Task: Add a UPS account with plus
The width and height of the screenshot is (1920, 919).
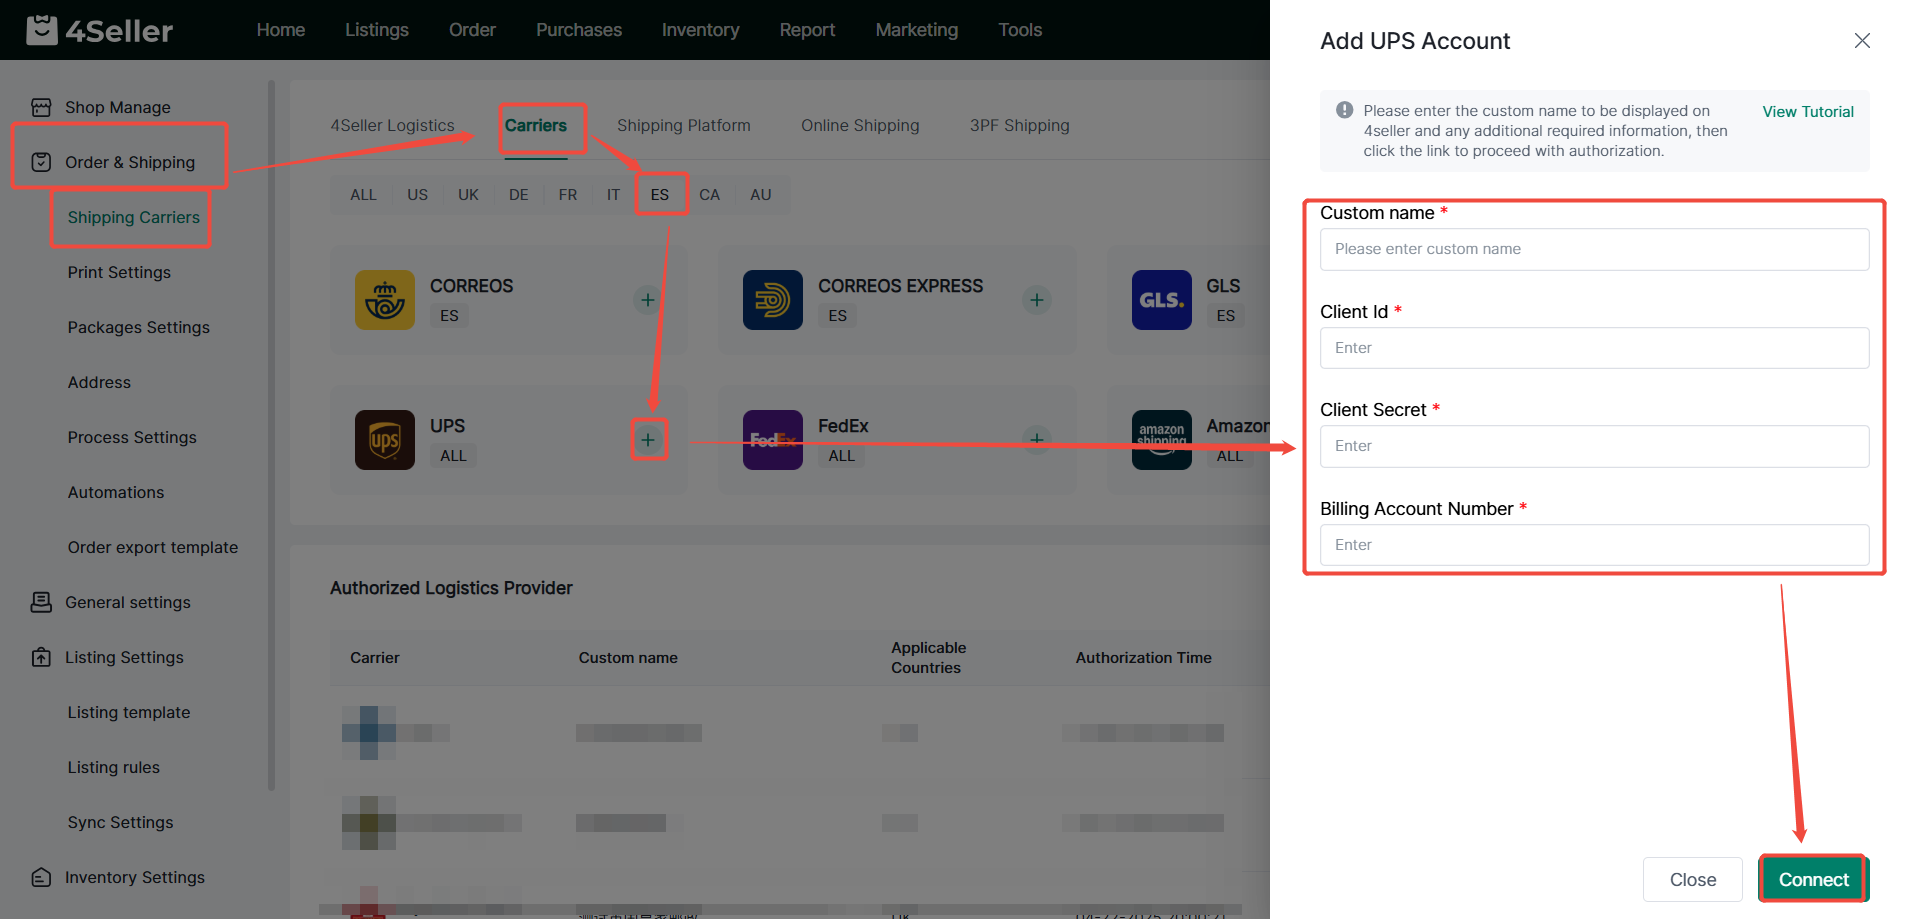Action: [x=648, y=440]
